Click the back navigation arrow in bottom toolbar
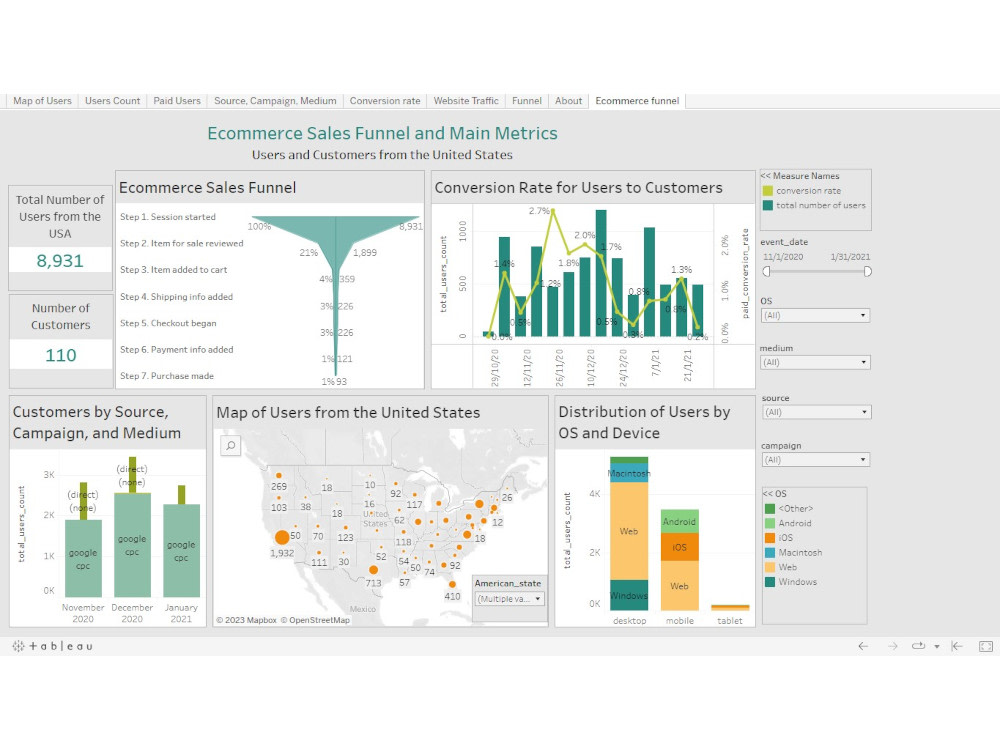 [863, 646]
